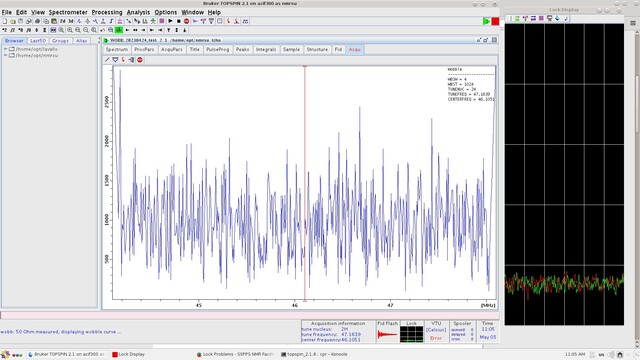640x360 pixels.
Task: Open topspin konsole window from taskbar
Action: 314,354
